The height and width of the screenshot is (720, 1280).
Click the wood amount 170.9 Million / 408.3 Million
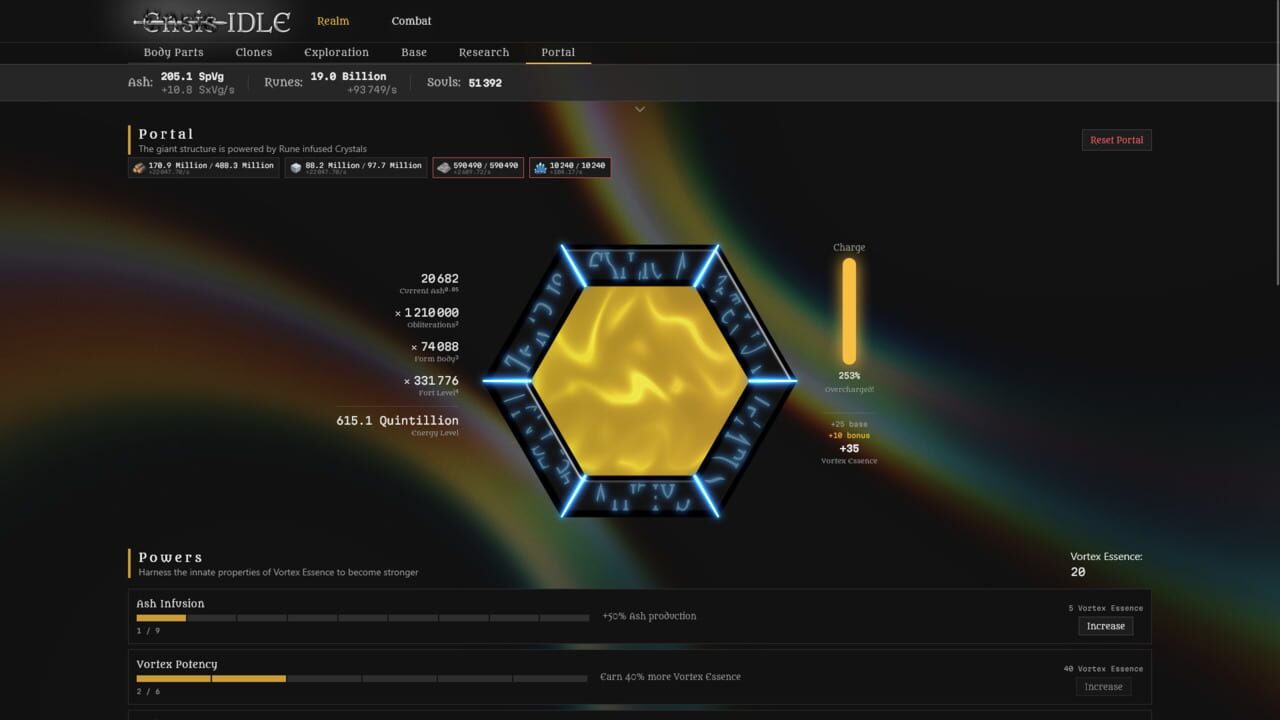pos(211,166)
